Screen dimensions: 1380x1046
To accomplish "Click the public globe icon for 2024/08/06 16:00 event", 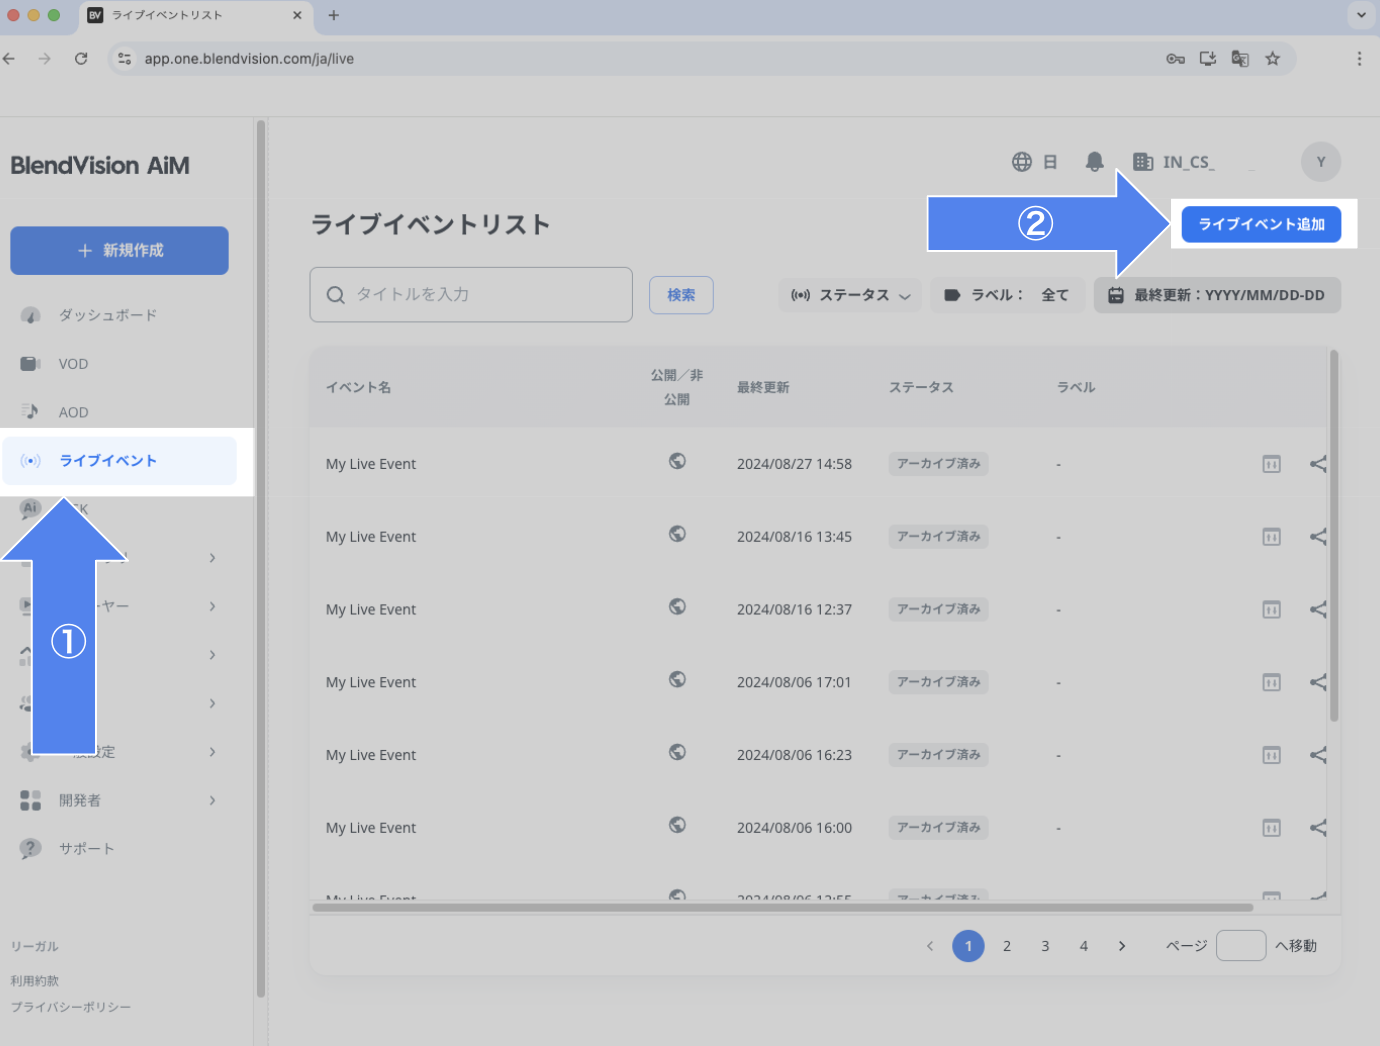I will (x=677, y=825).
